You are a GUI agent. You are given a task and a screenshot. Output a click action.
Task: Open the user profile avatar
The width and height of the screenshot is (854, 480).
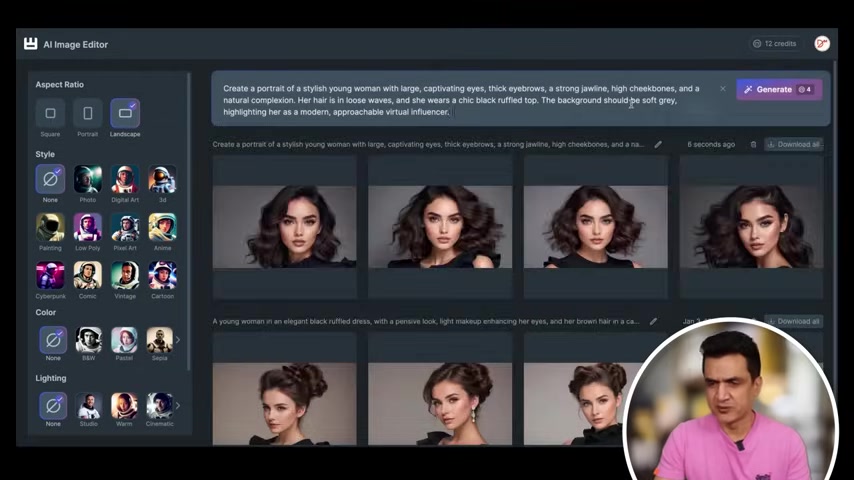[x=822, y=44]
